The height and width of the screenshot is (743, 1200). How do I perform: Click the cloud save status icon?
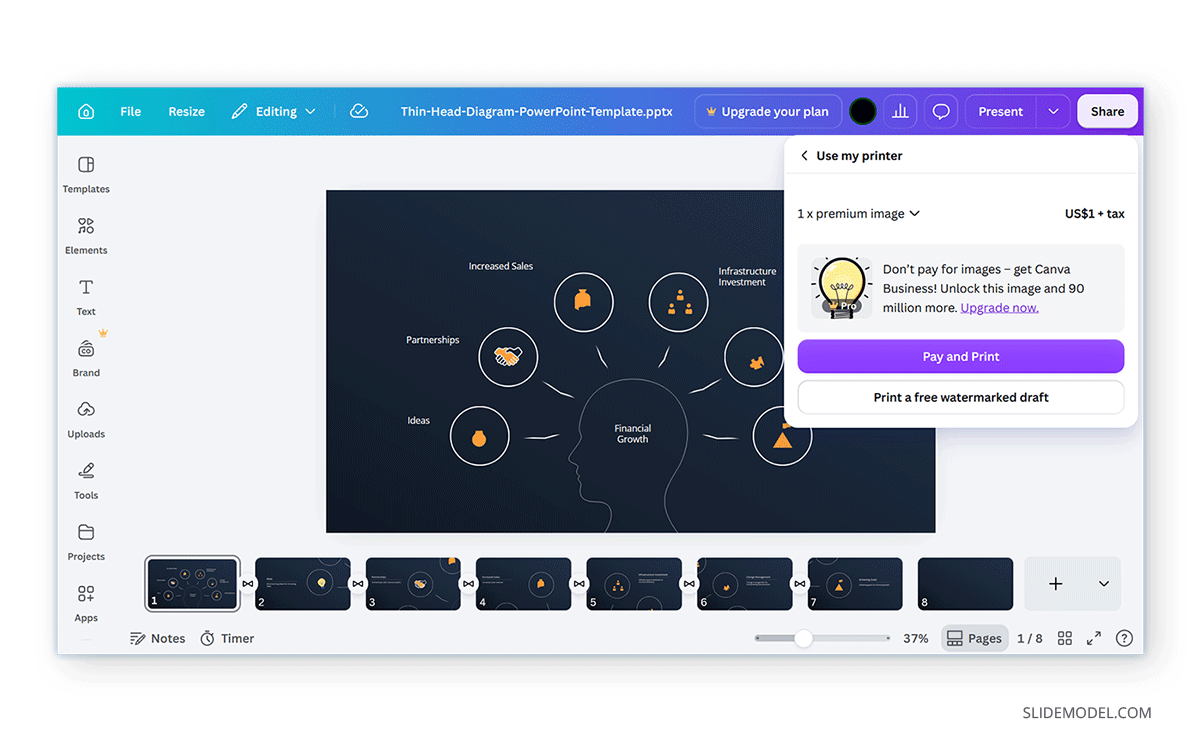click(x=359, y=112)
